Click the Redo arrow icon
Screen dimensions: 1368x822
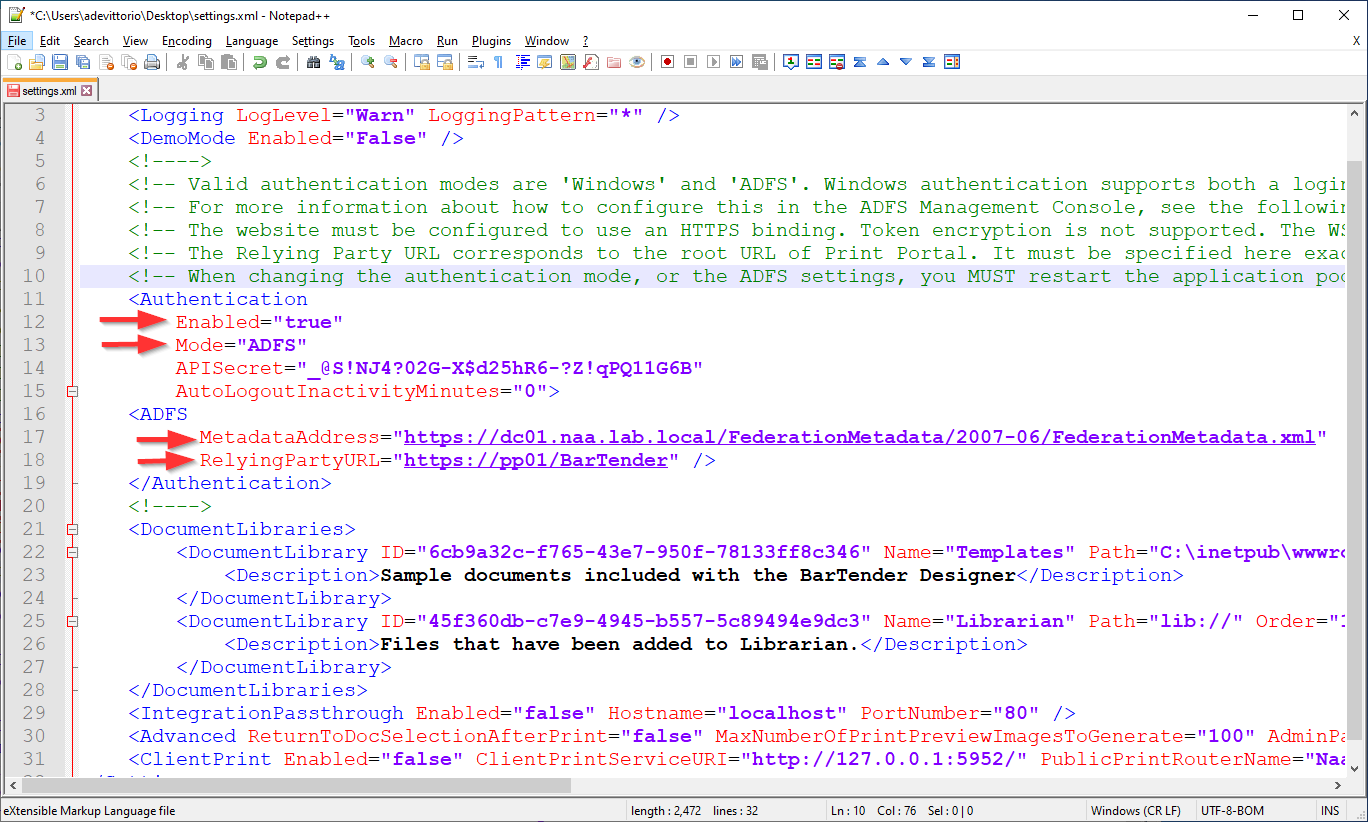pos(283,62)
